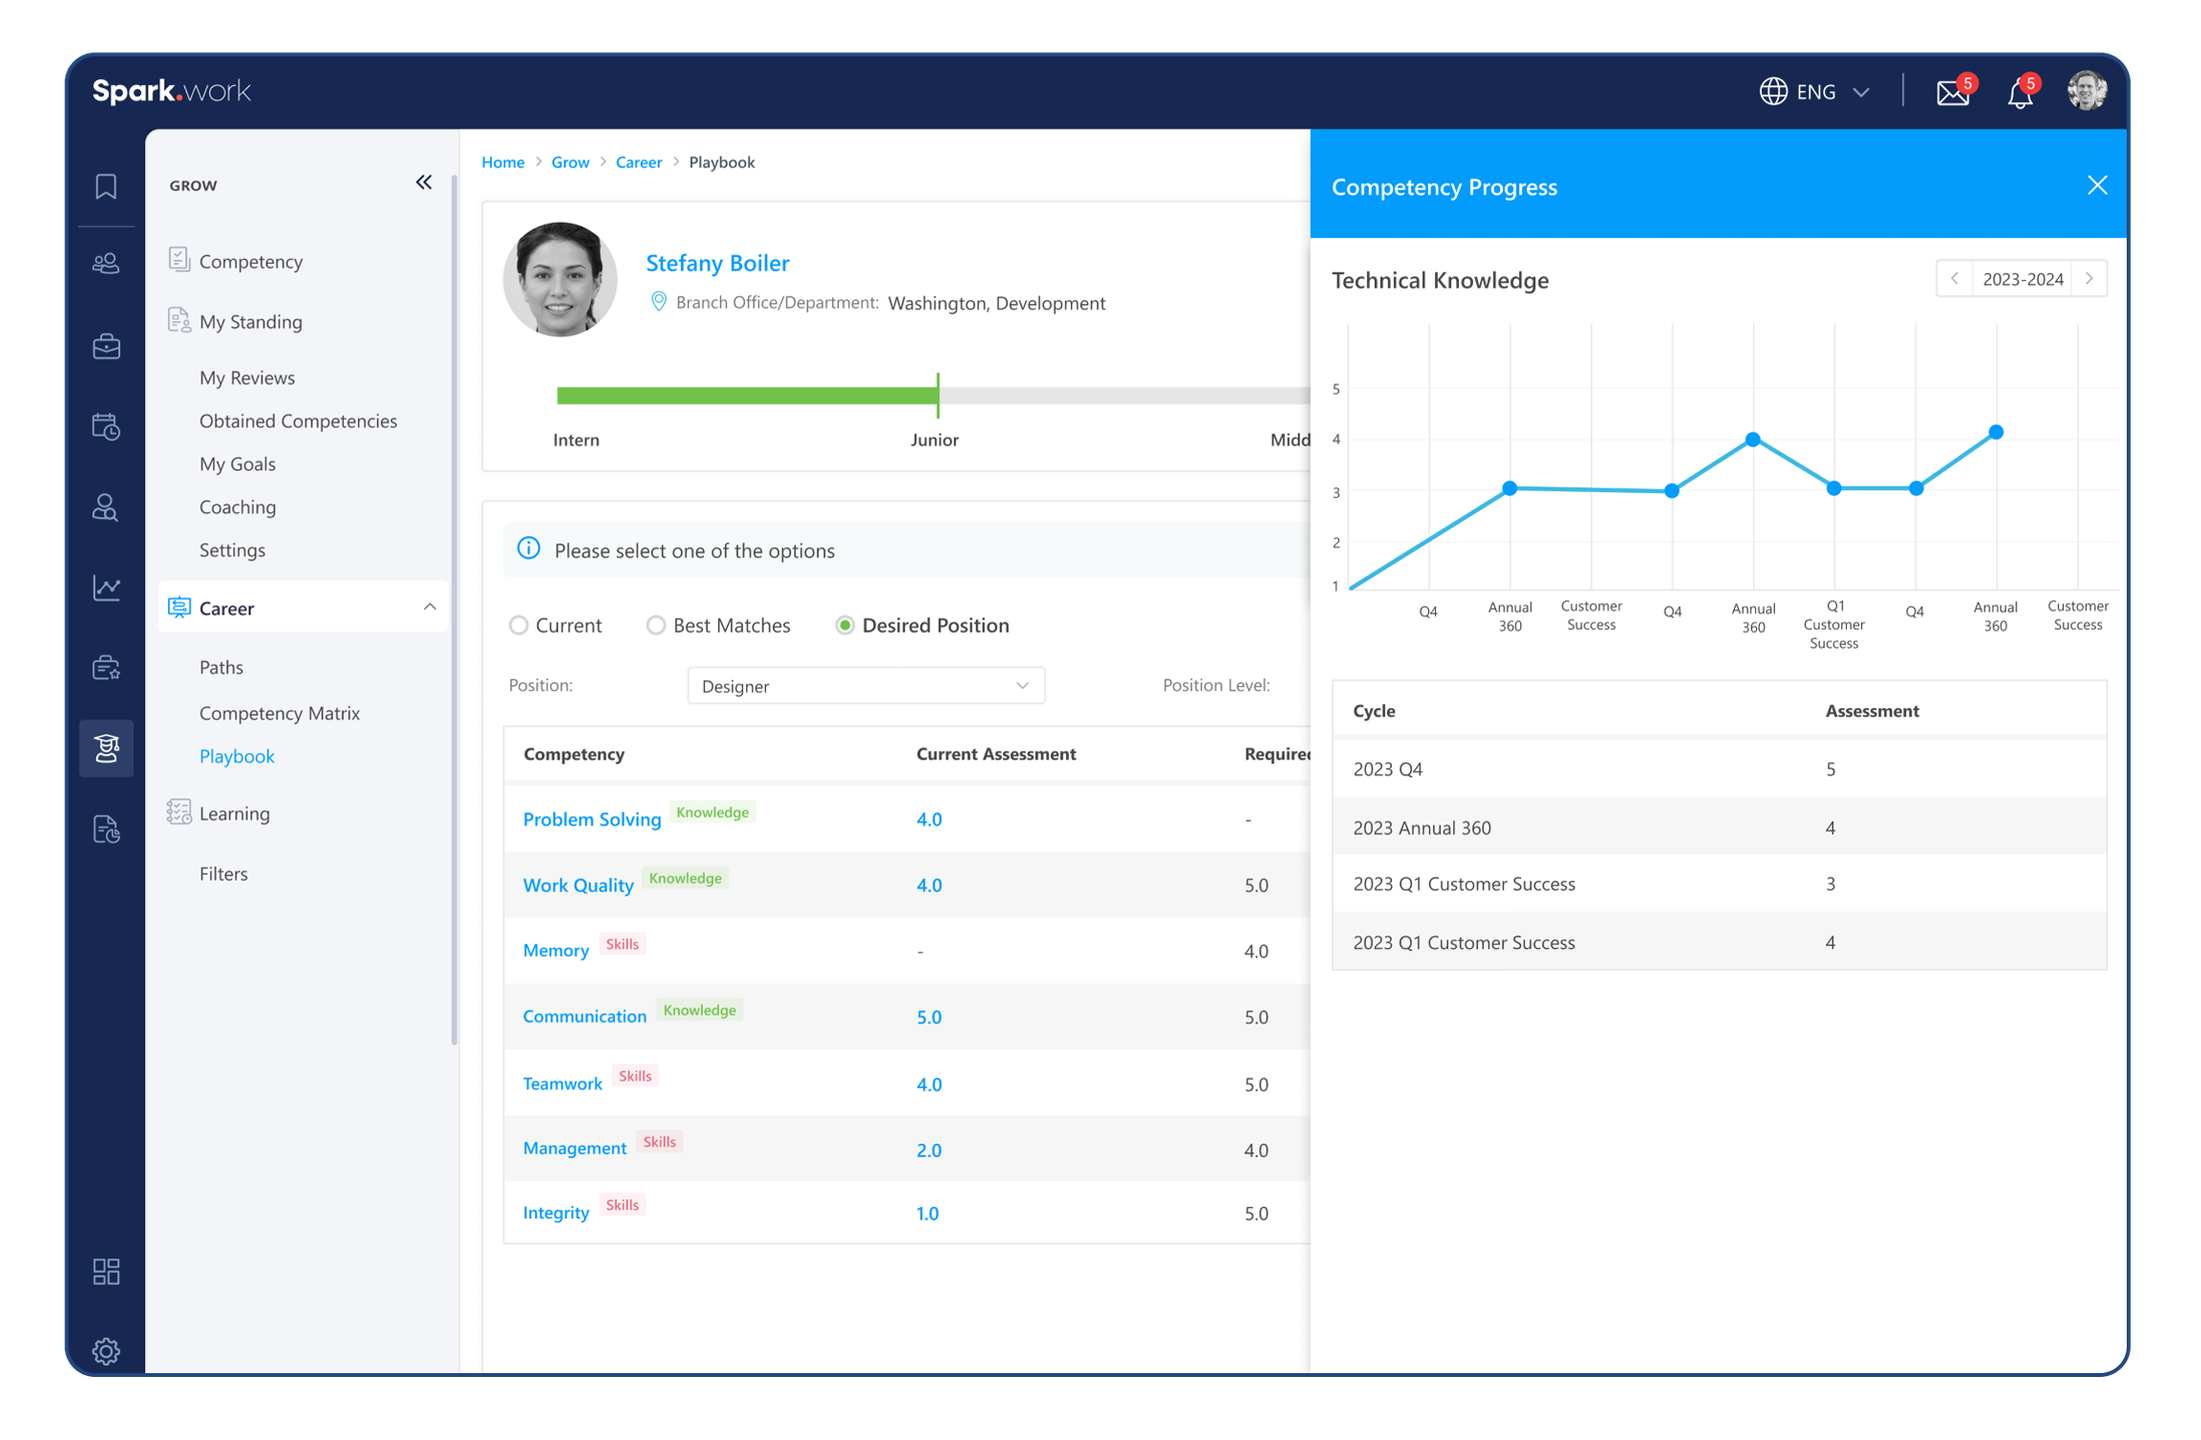The height and width of the screenshot is (1440, 2201).
Task: Click the analytics chart icon in sidebar
Action: [x=106, y=588]
